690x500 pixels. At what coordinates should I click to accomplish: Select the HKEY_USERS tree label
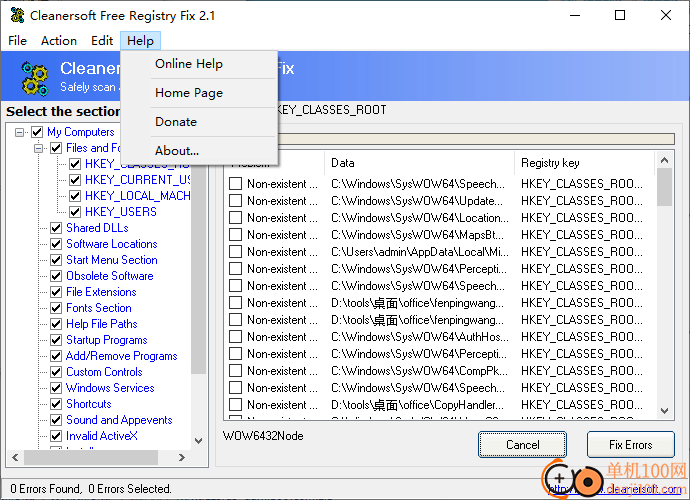tap(121, 212)
